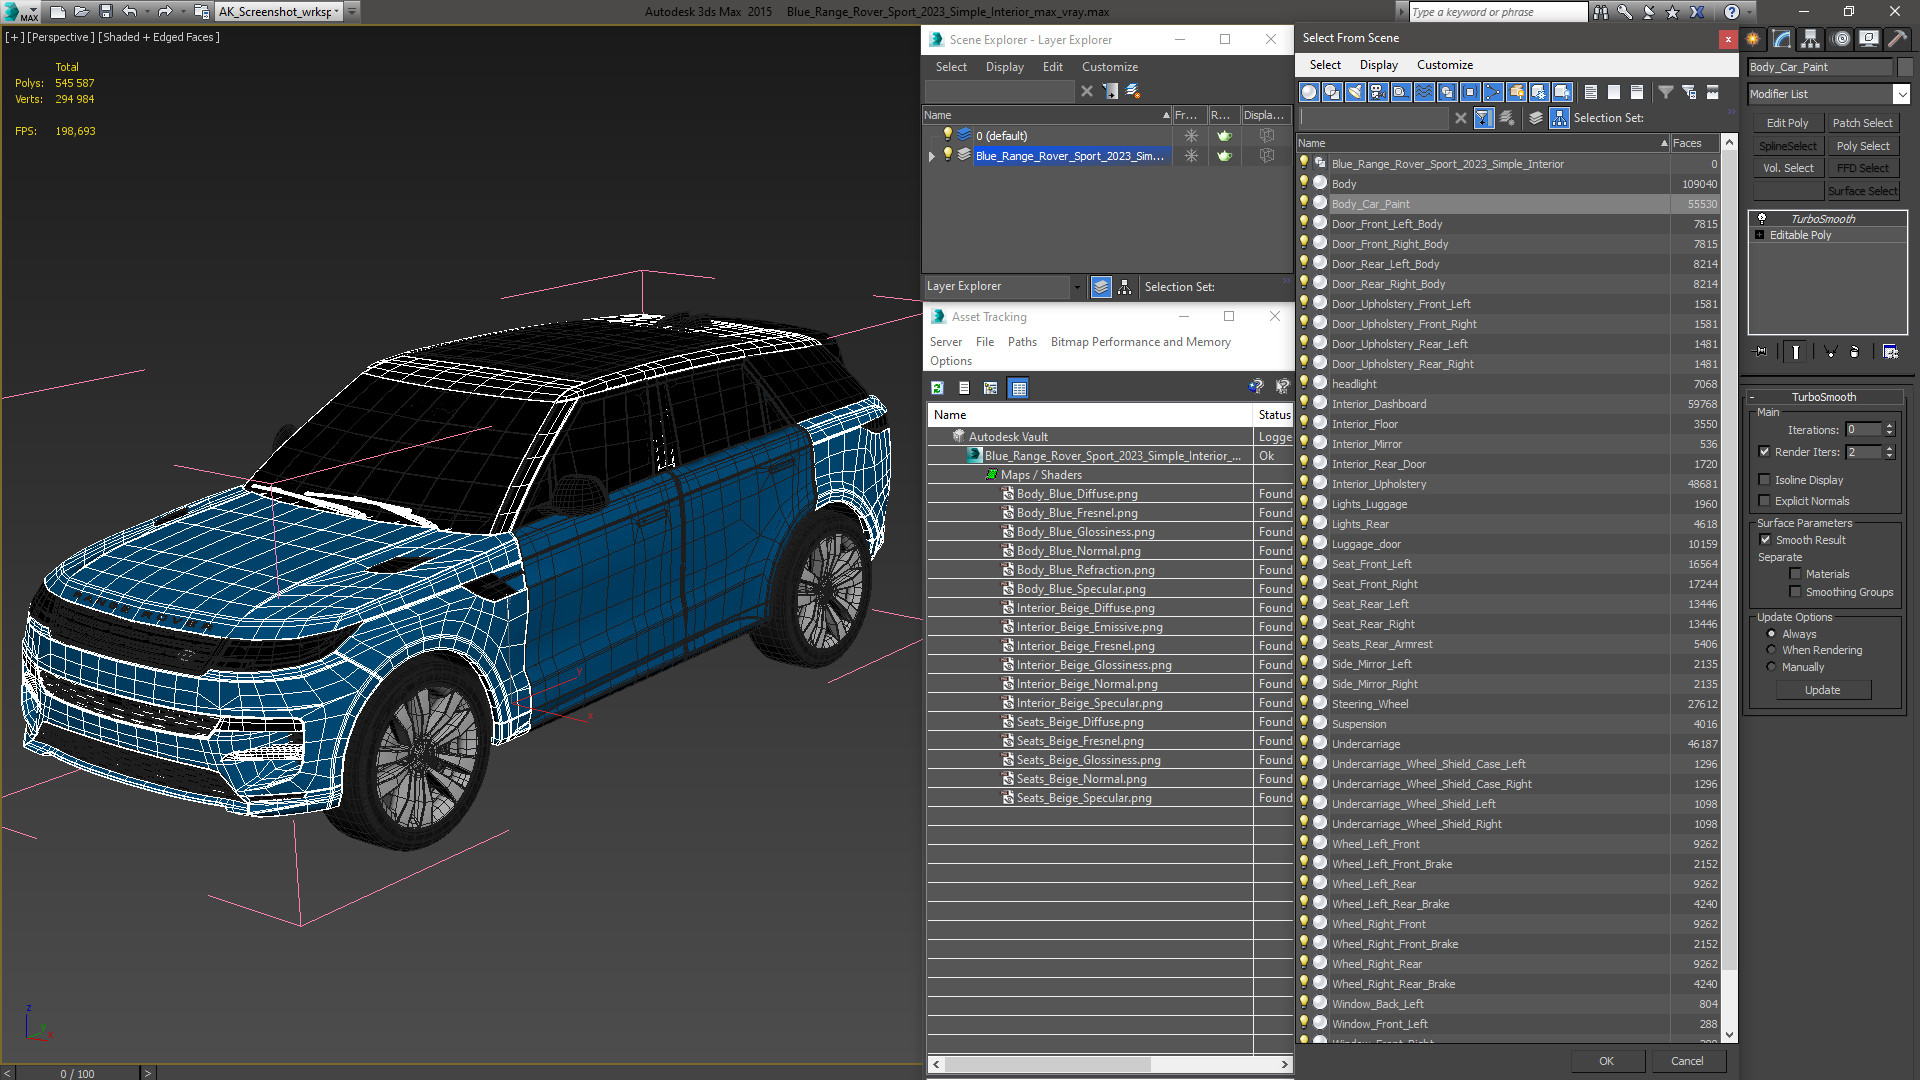Click Sort by Hierarchy icon in Layer Explorer
The width and height of the screenshot is (1920, 1080).
[1125, 287]
